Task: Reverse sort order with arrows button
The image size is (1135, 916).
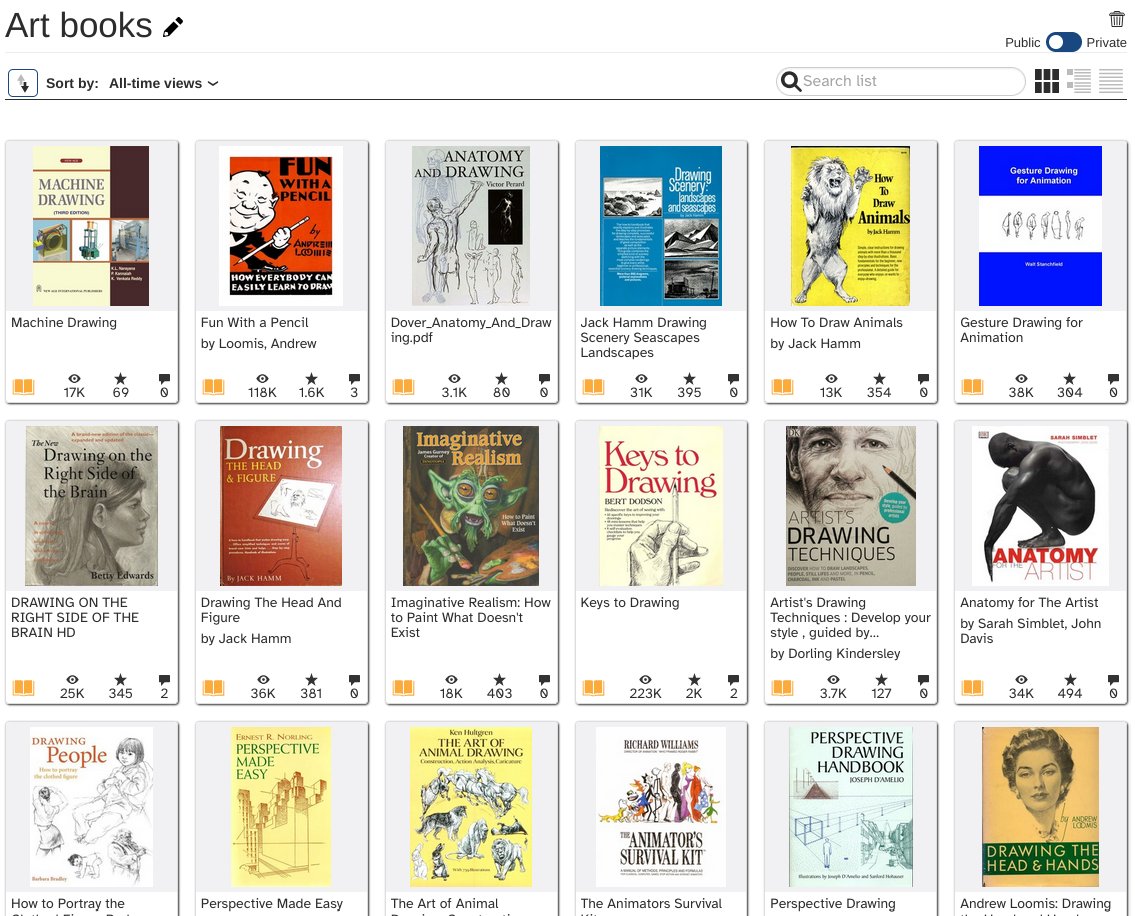Action: pyautogui.click(x=23, y=83)
